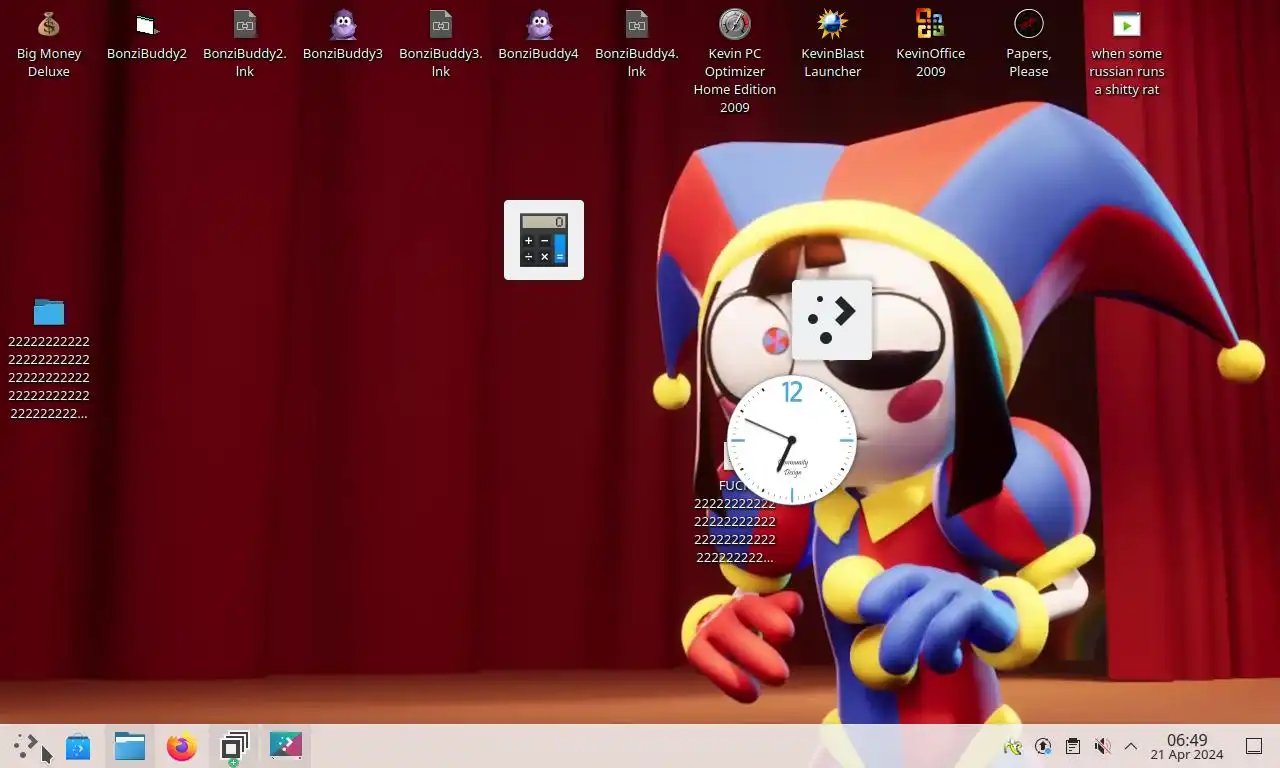Select the BonziBuddy3 purple gorilla icon
The height and width of the screenshot is (768, 1280).
click(x=343, y=25)
